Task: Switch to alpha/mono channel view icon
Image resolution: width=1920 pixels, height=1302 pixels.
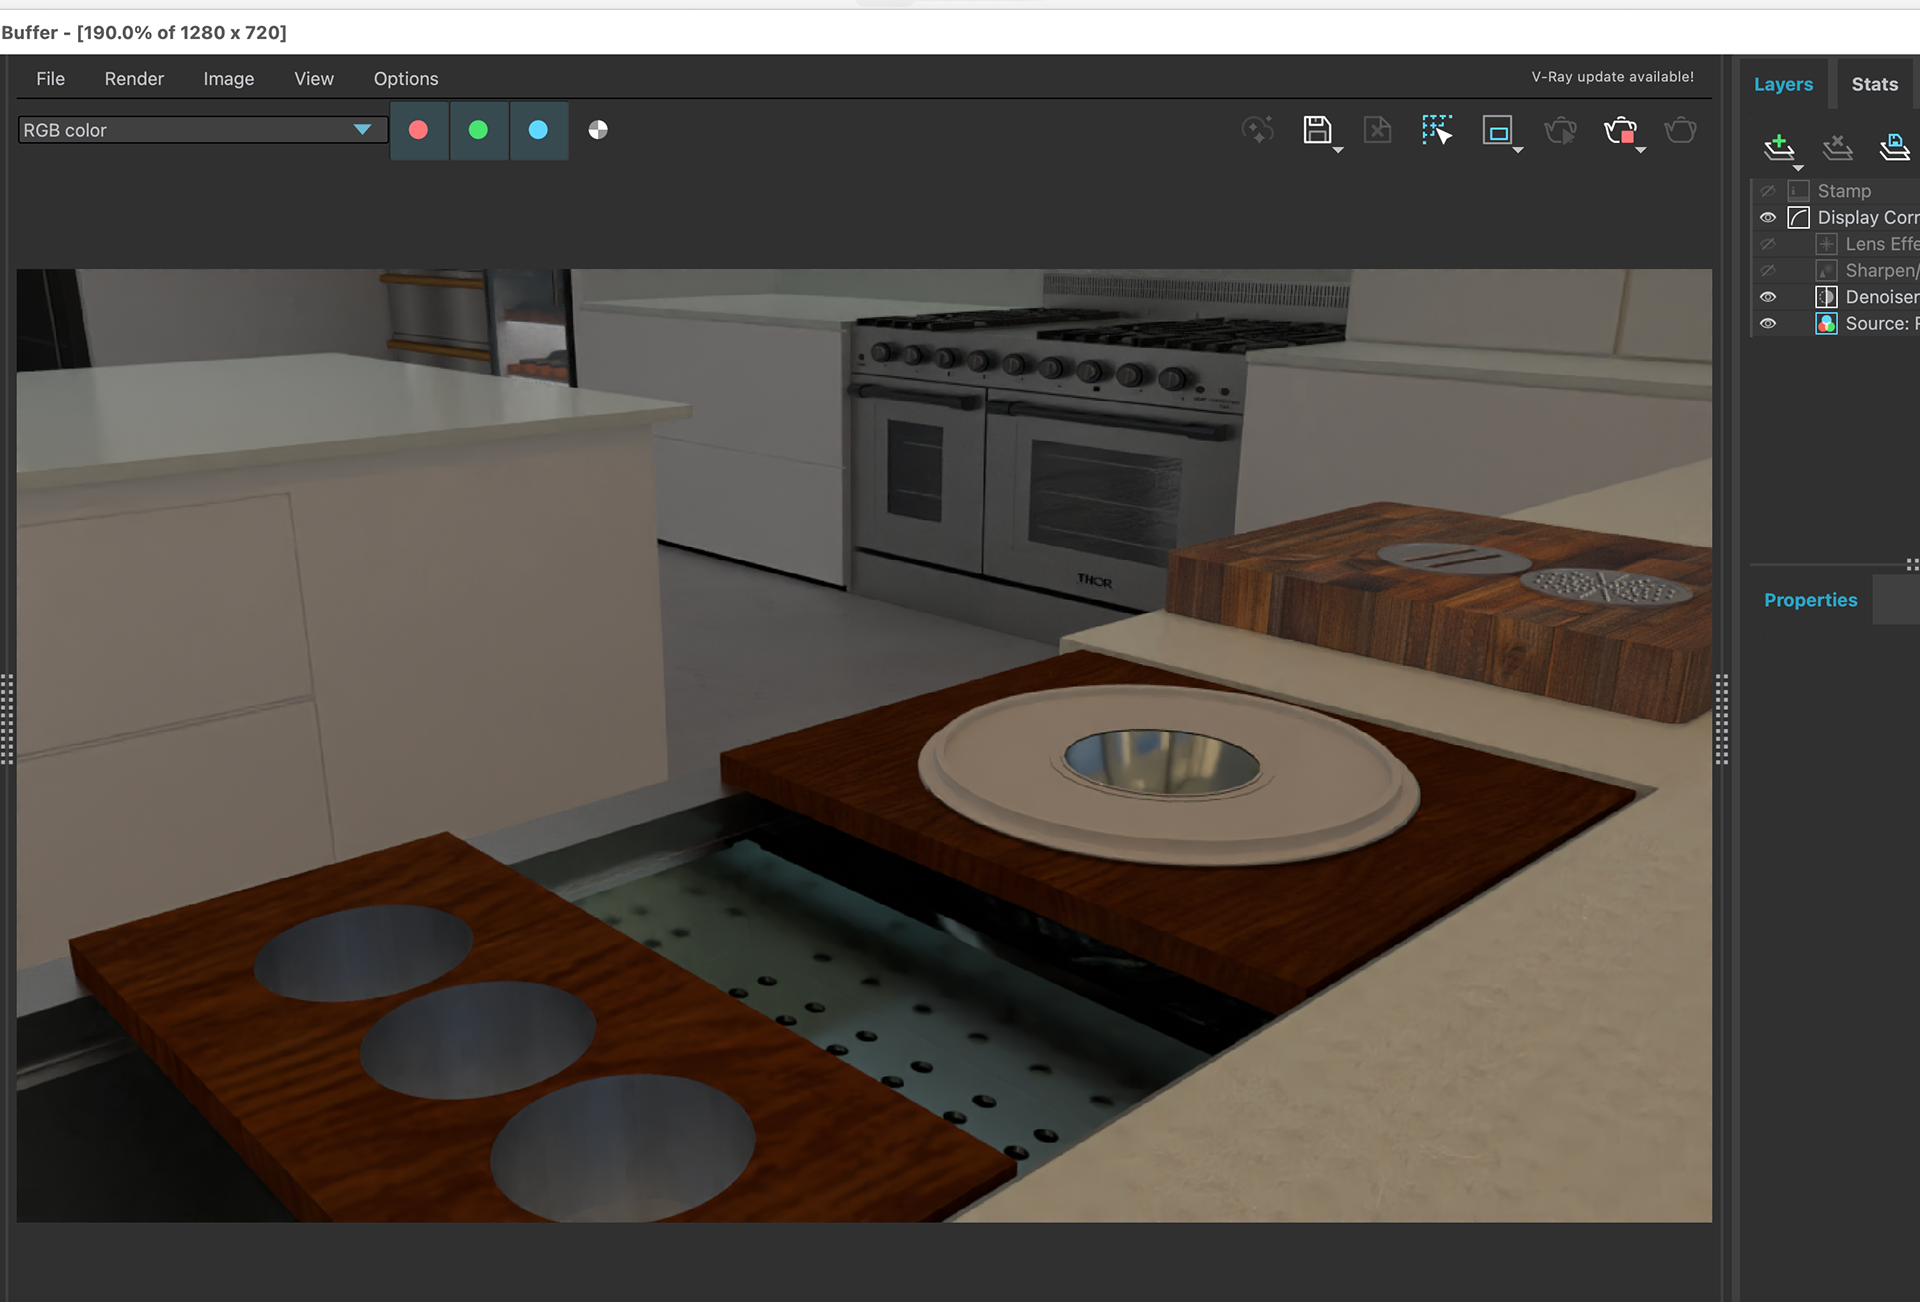Action: [598, 130]
